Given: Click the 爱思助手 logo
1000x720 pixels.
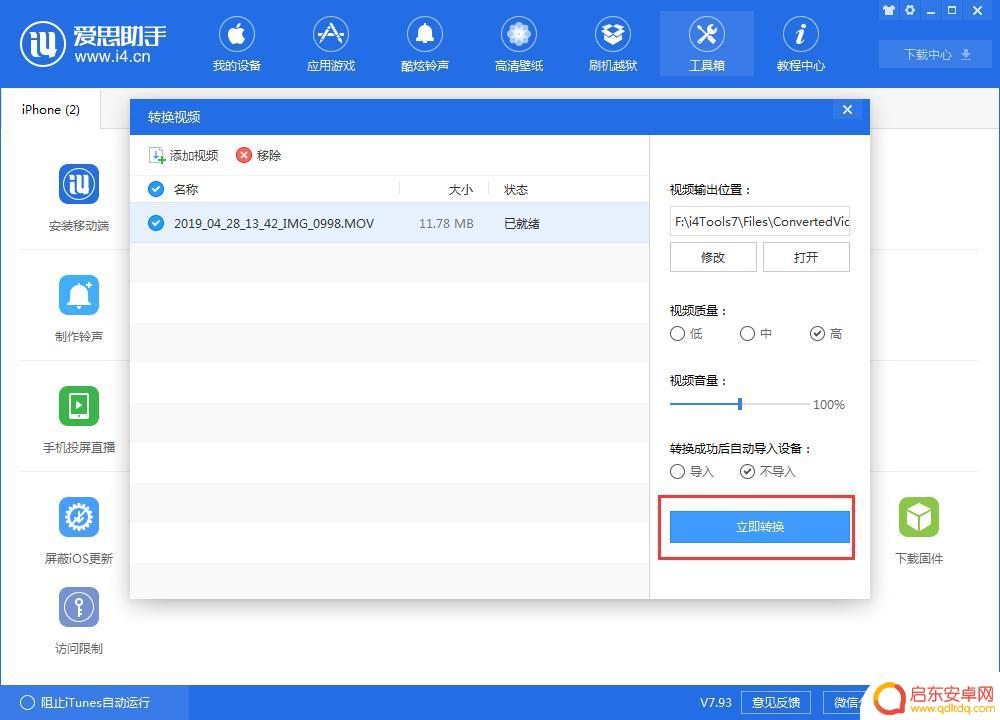Looking at the screenshot, I should coord(93,43).
